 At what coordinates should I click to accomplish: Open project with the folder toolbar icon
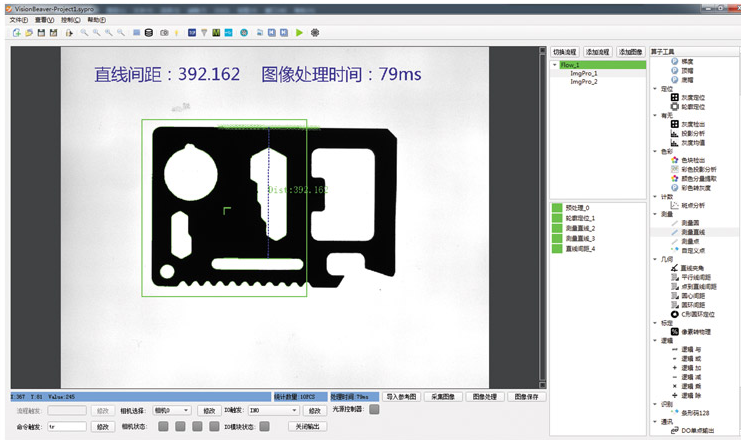[x=29, y=33]
